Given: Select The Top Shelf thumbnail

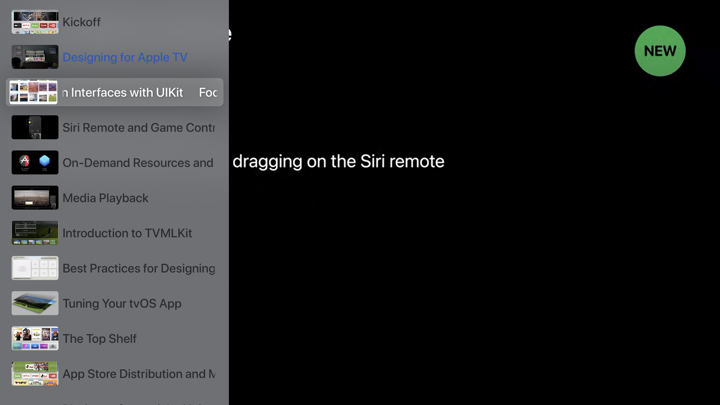Looking at the screenshot, I should tap(35, 338).
